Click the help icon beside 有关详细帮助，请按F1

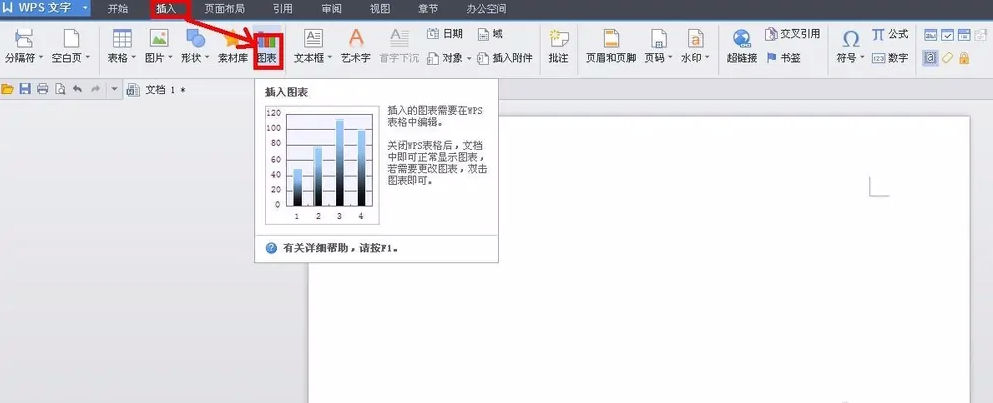coord(271,248)
